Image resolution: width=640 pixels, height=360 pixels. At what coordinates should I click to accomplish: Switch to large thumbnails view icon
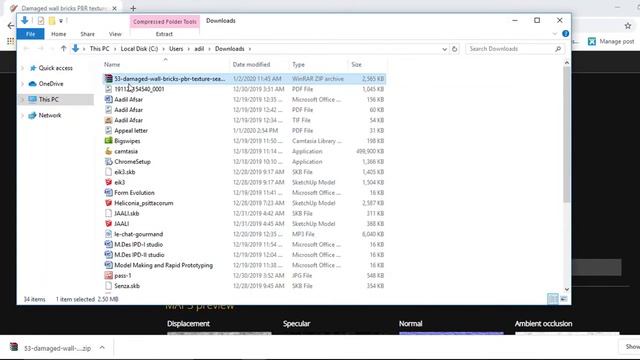pyautogui.click(x=564, y=299)
